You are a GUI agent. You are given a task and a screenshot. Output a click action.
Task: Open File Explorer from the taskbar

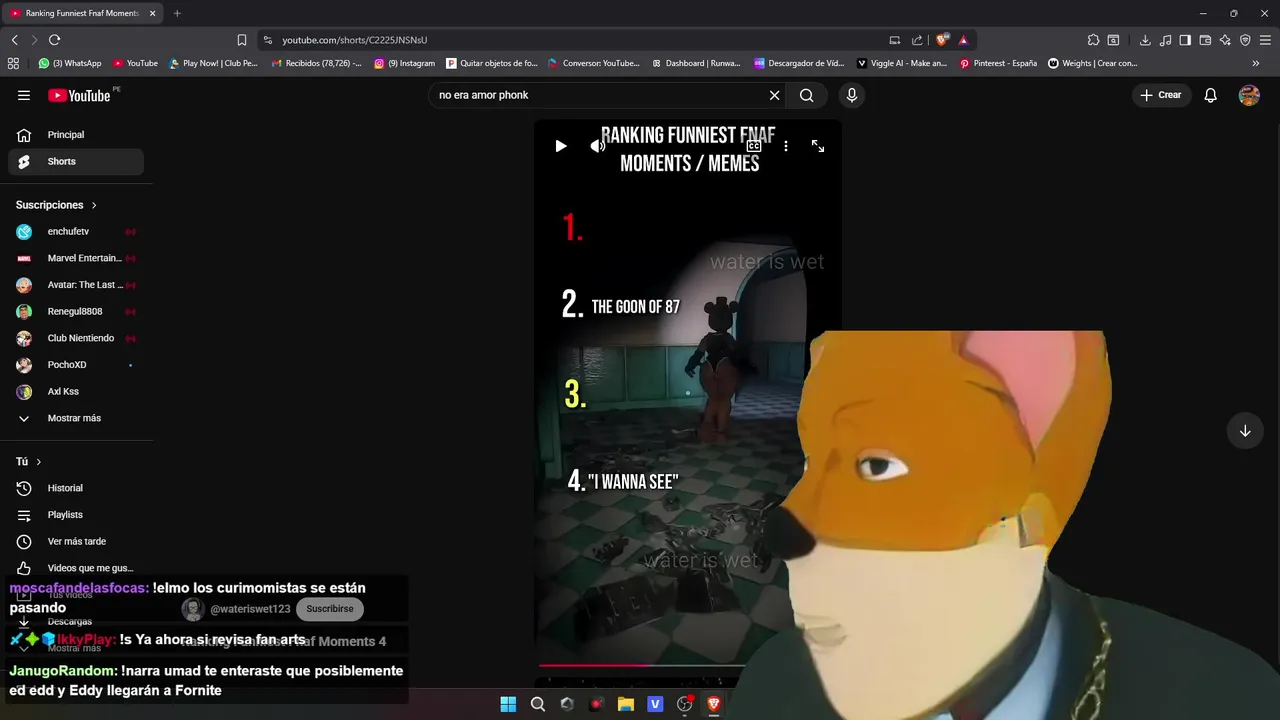626,704
